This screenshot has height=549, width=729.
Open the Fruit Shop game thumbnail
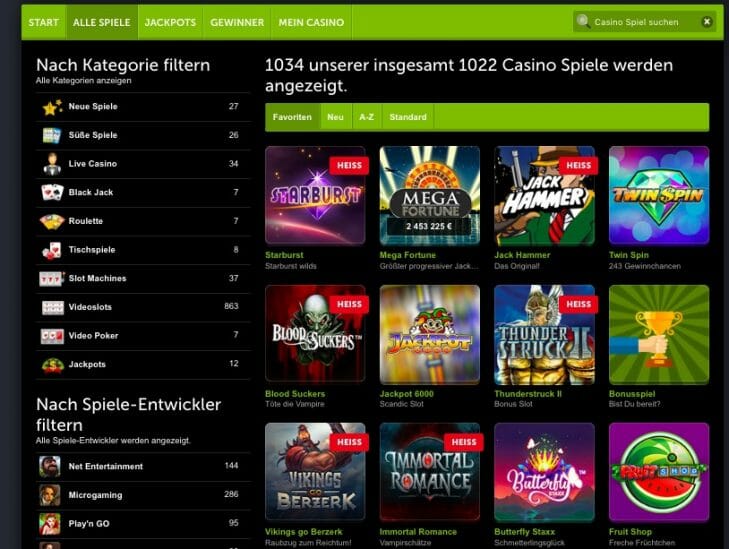pyautogui.click(x=659, y=472)
